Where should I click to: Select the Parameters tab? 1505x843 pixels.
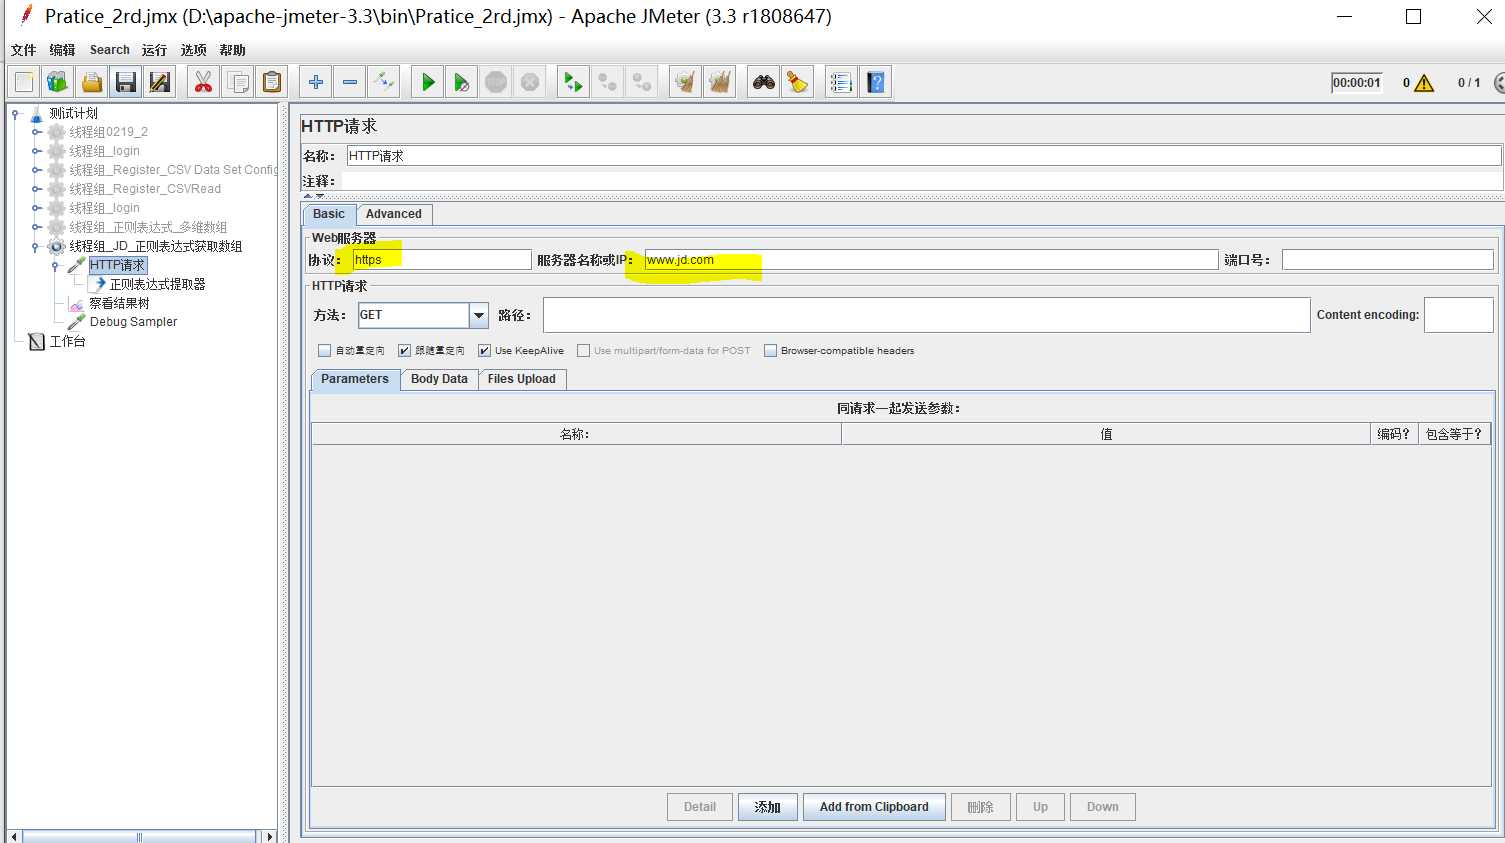[355, 379]
